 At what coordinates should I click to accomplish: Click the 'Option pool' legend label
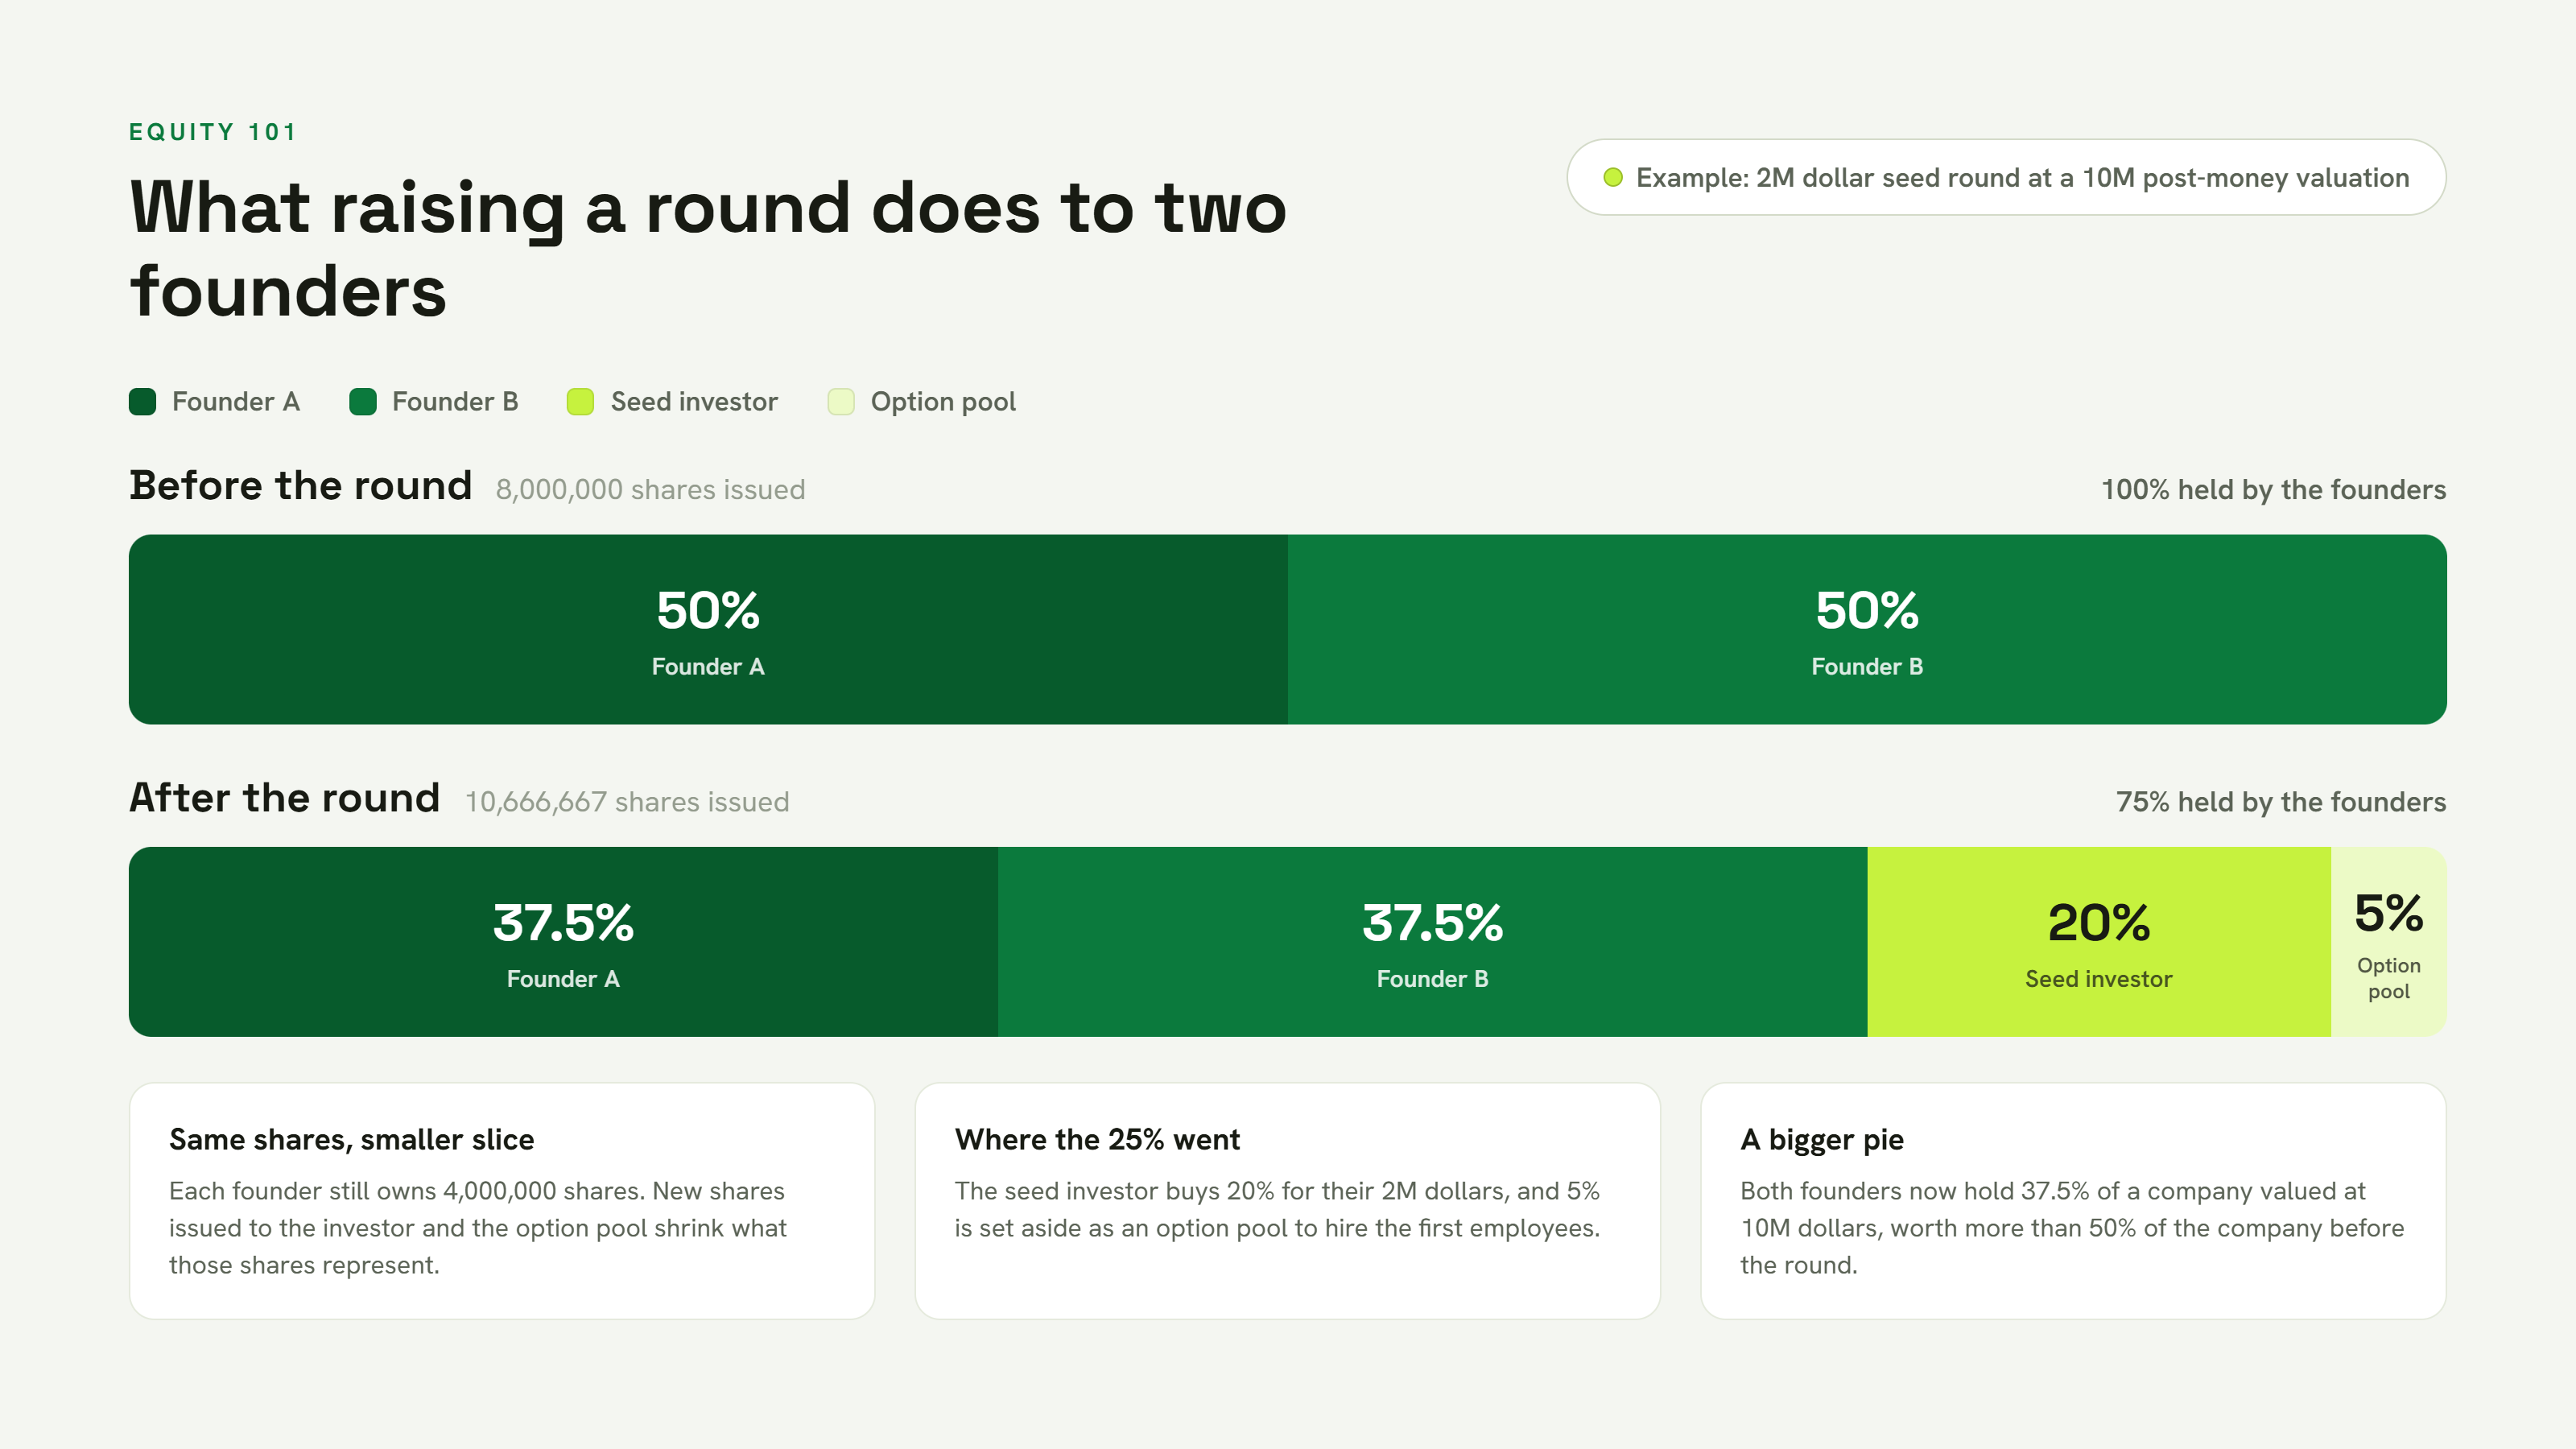point(943,402)
